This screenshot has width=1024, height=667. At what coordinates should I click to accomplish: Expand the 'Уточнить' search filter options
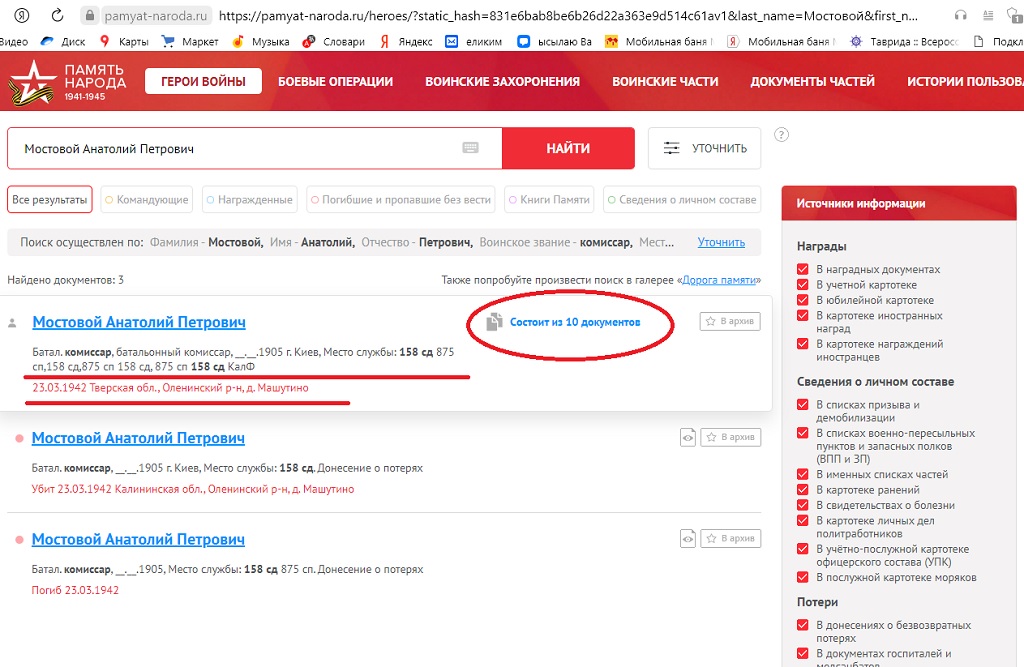pyautogui.click(x=704, y=148)
